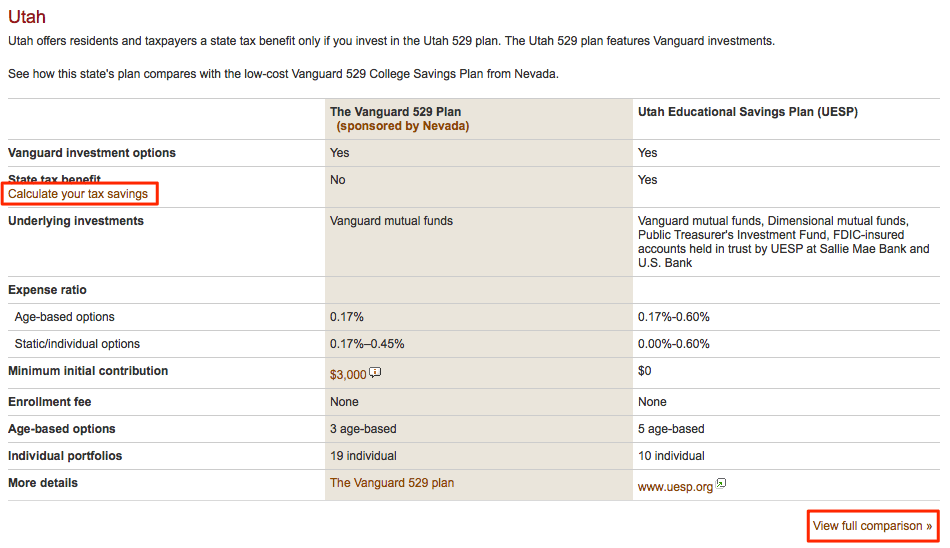Select the Enrollment fee row label
950x548 pixels.
point(50,402)
